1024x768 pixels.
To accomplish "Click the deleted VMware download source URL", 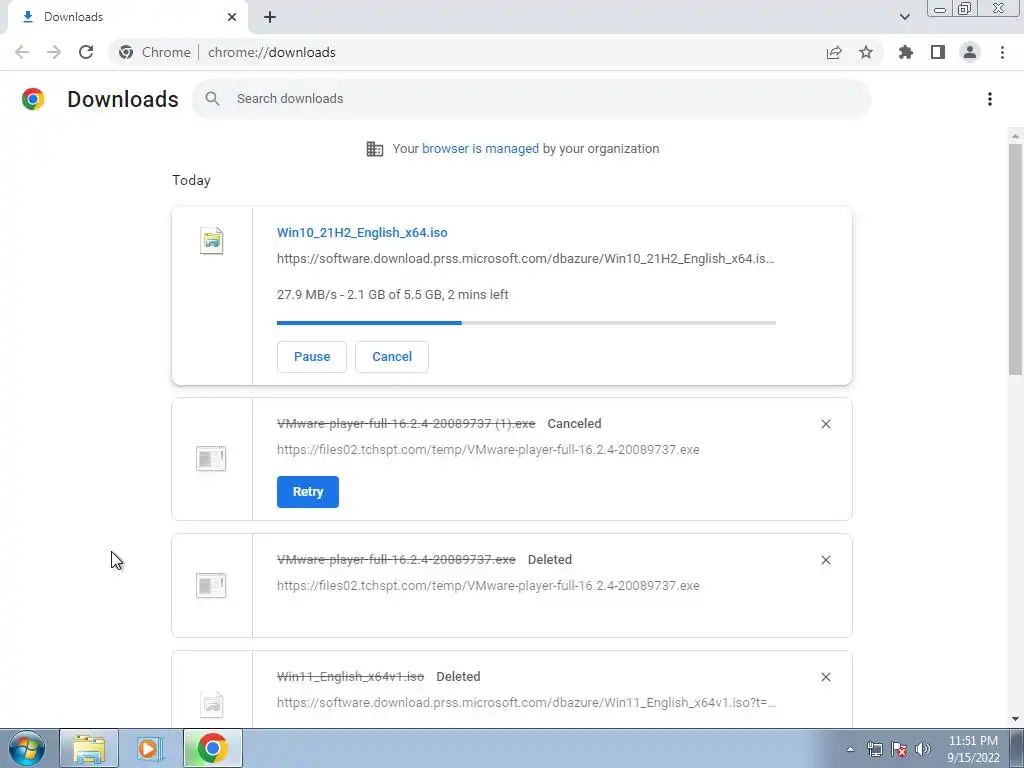I will [x=488, y=586].
